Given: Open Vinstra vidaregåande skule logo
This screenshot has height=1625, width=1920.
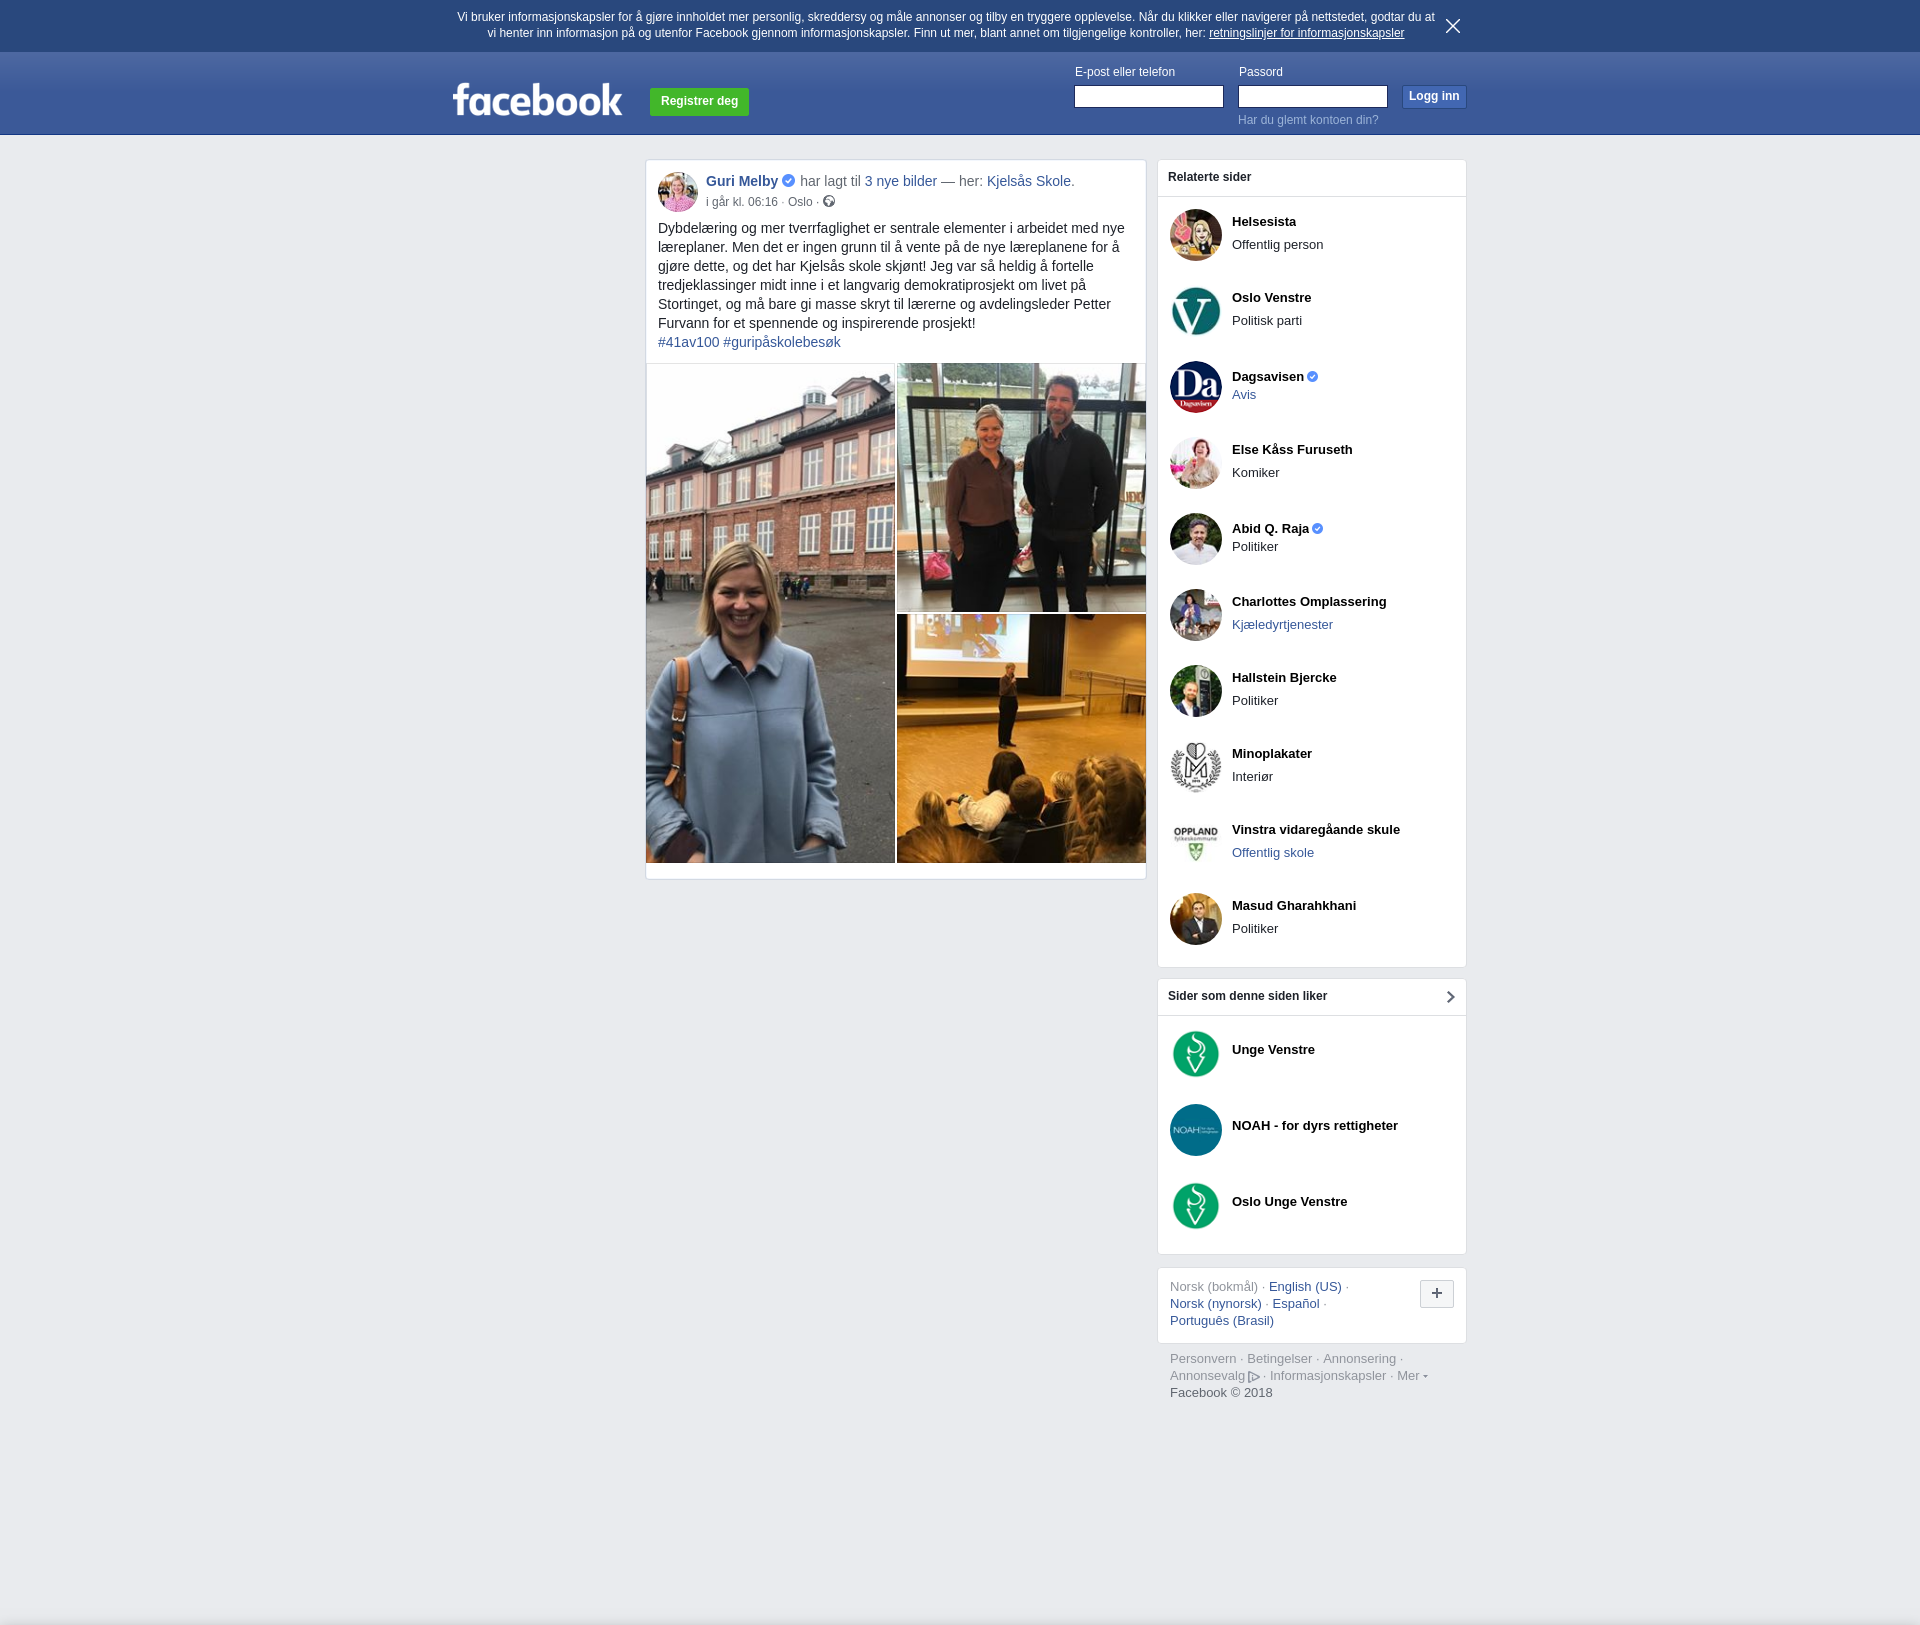Looking at the screenshot, I should click(1196, 843).
